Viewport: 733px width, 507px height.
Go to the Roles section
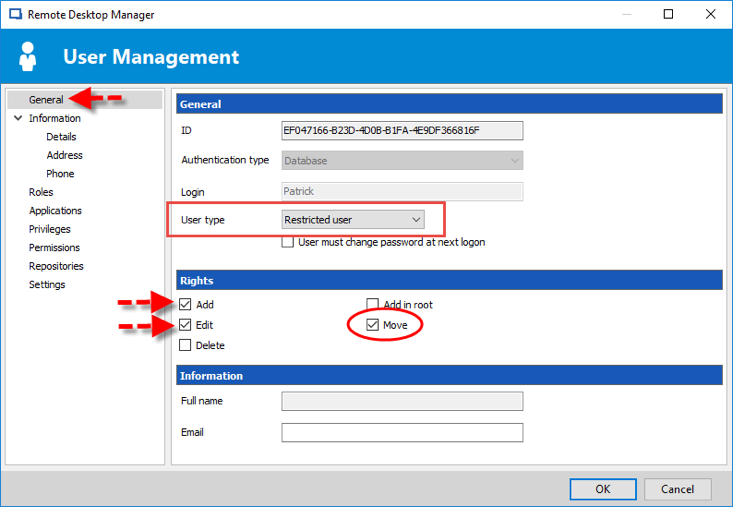[x=41, y=192]
